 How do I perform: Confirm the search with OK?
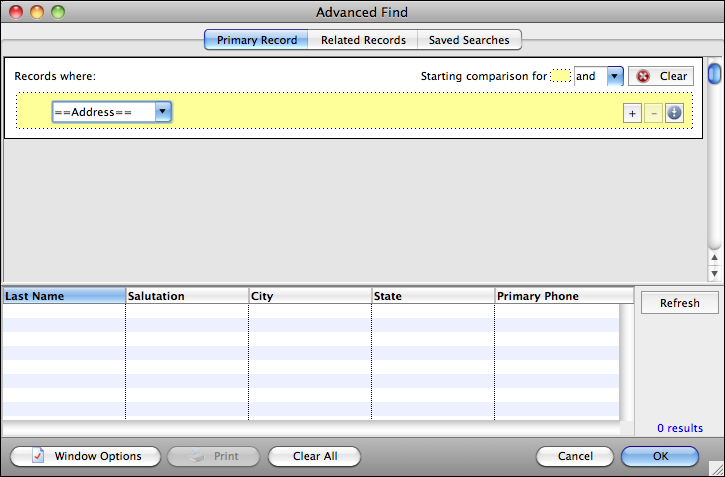pos(659,456)
